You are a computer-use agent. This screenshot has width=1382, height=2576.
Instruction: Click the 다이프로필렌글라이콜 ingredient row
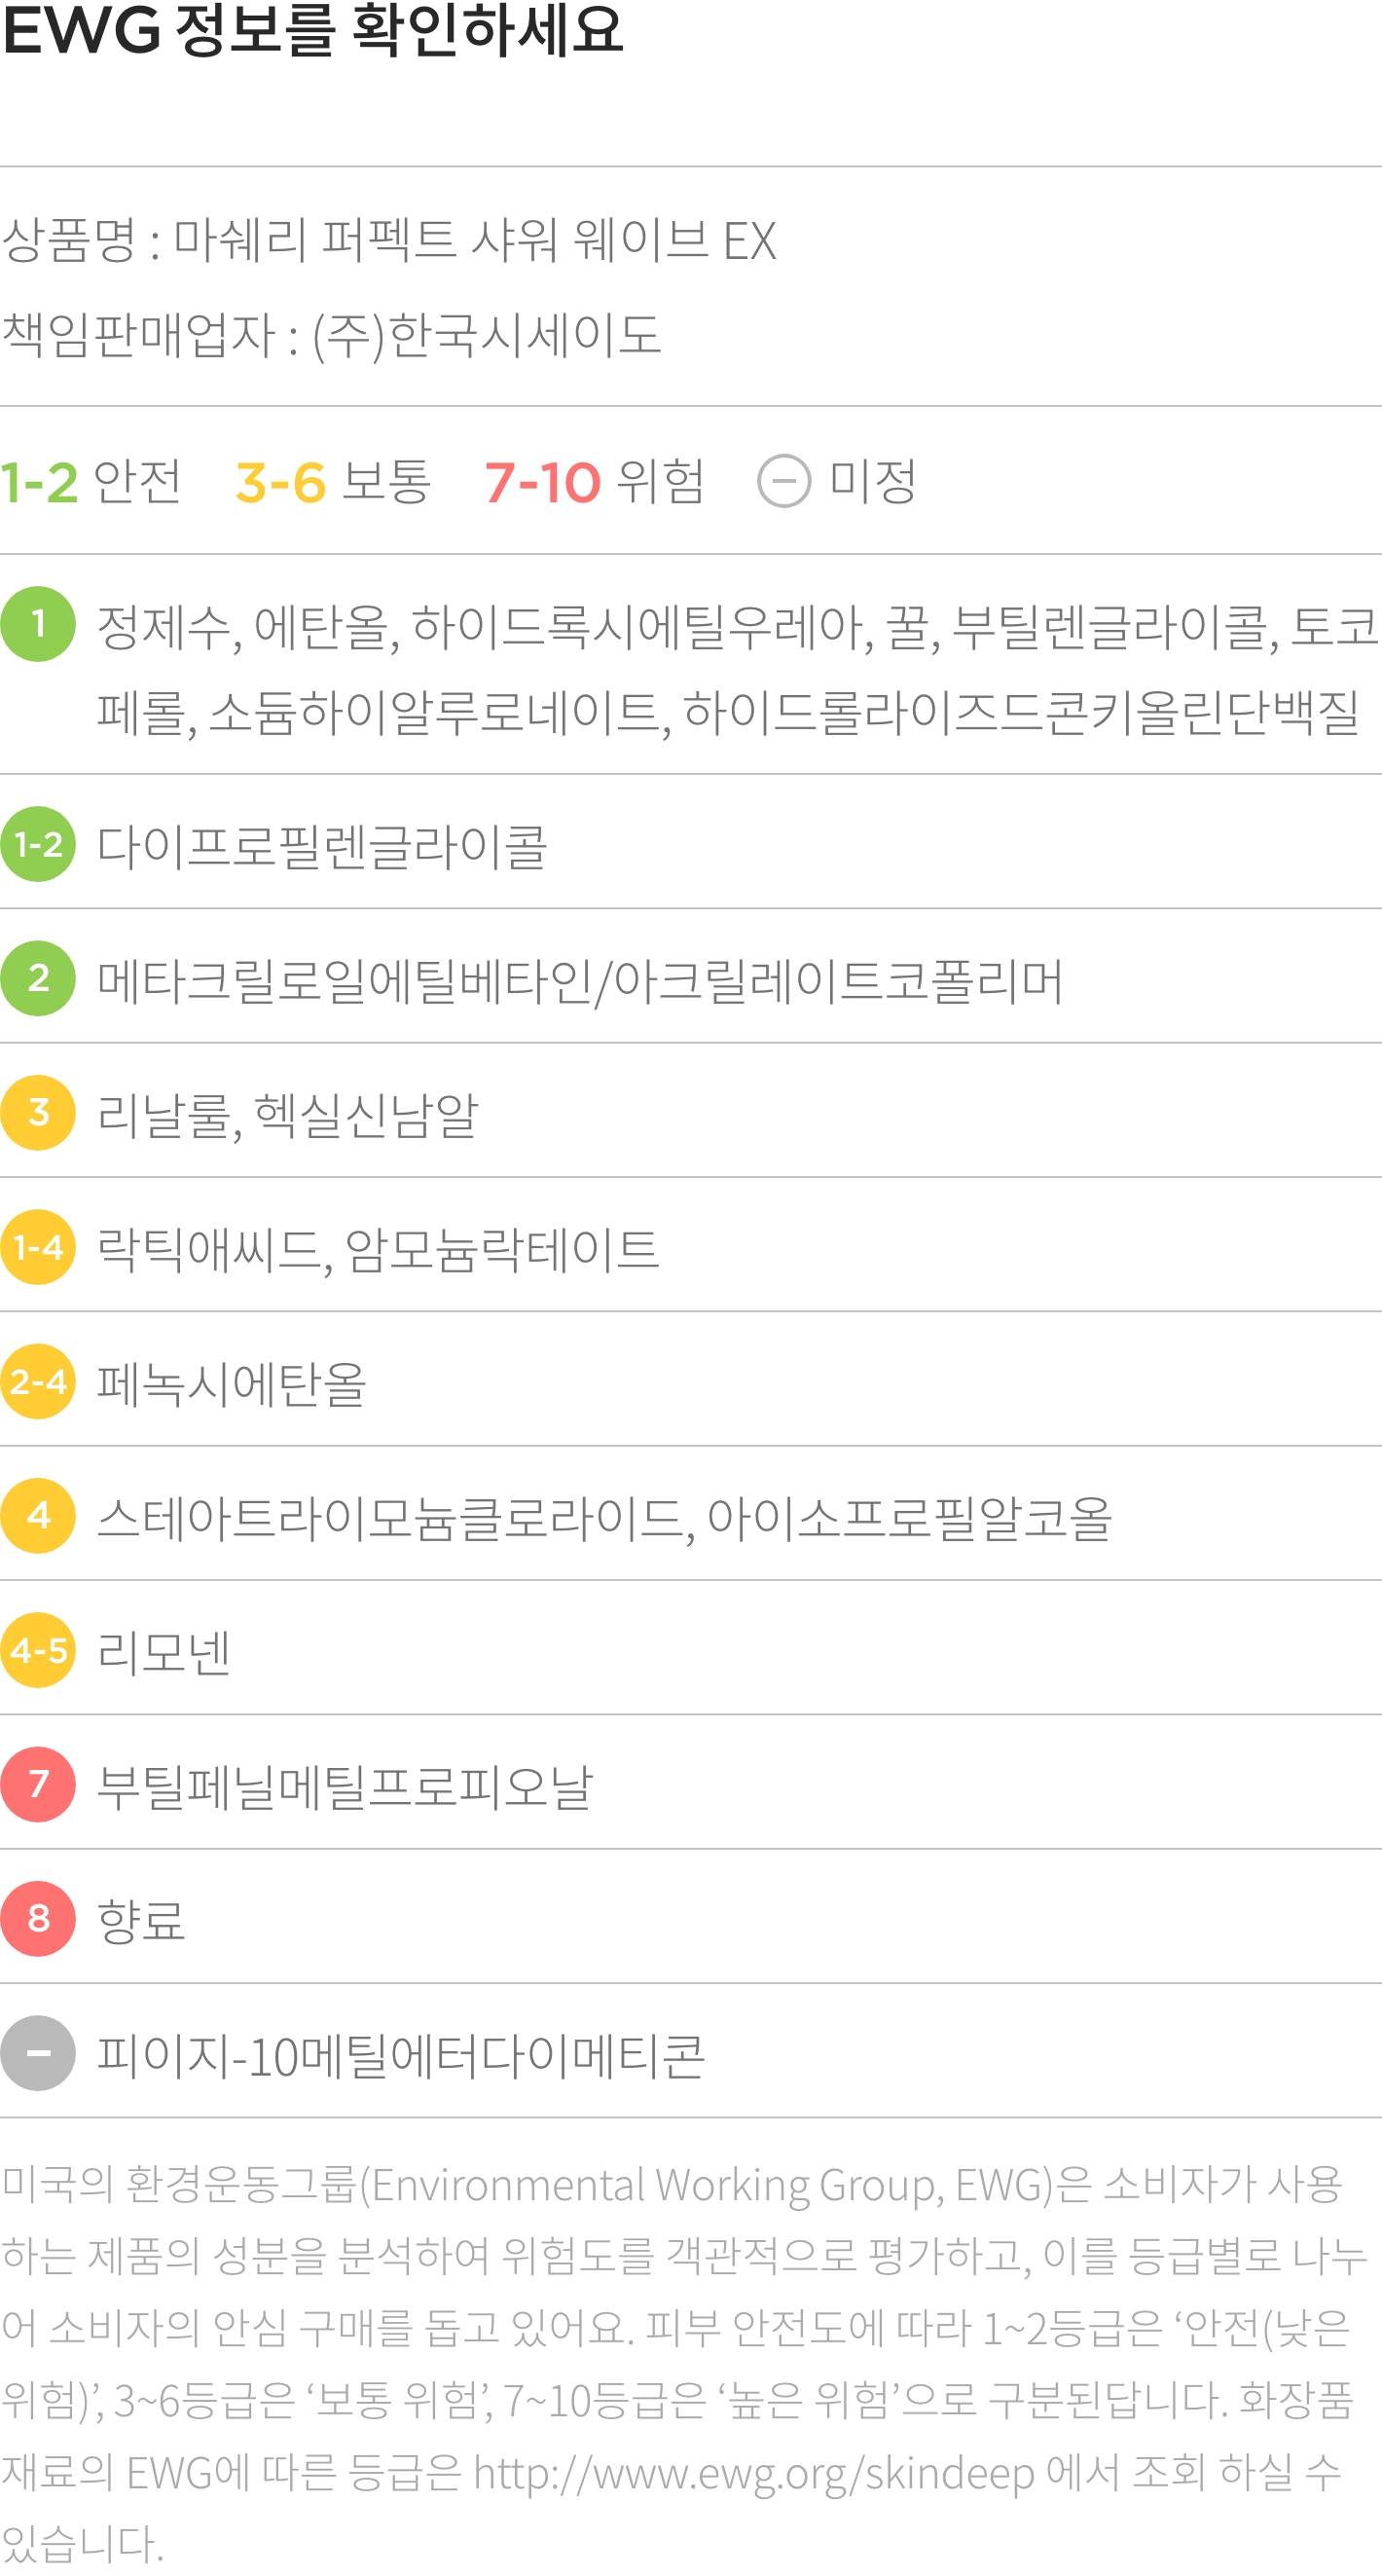pyautogui.click(x=691, y=844)
